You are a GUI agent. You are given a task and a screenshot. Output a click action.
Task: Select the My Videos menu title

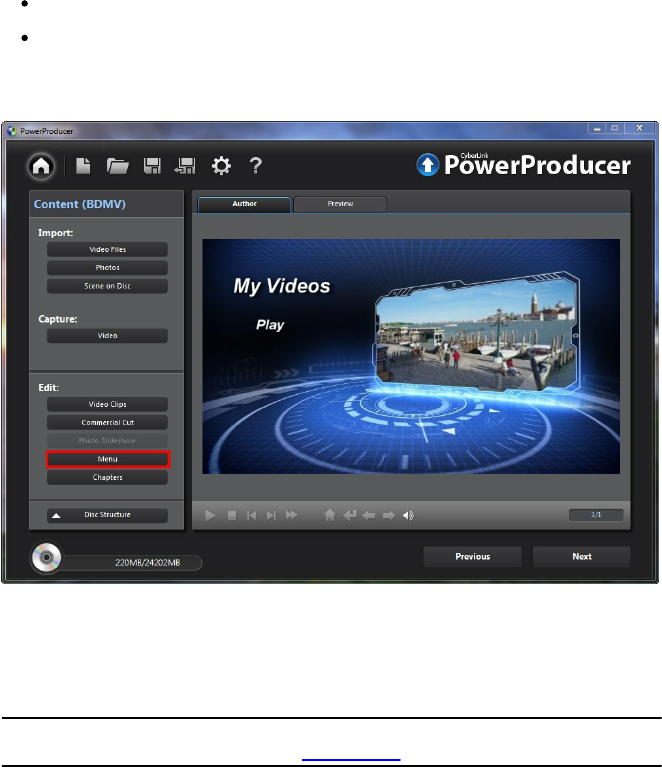(x=282, y=287)
